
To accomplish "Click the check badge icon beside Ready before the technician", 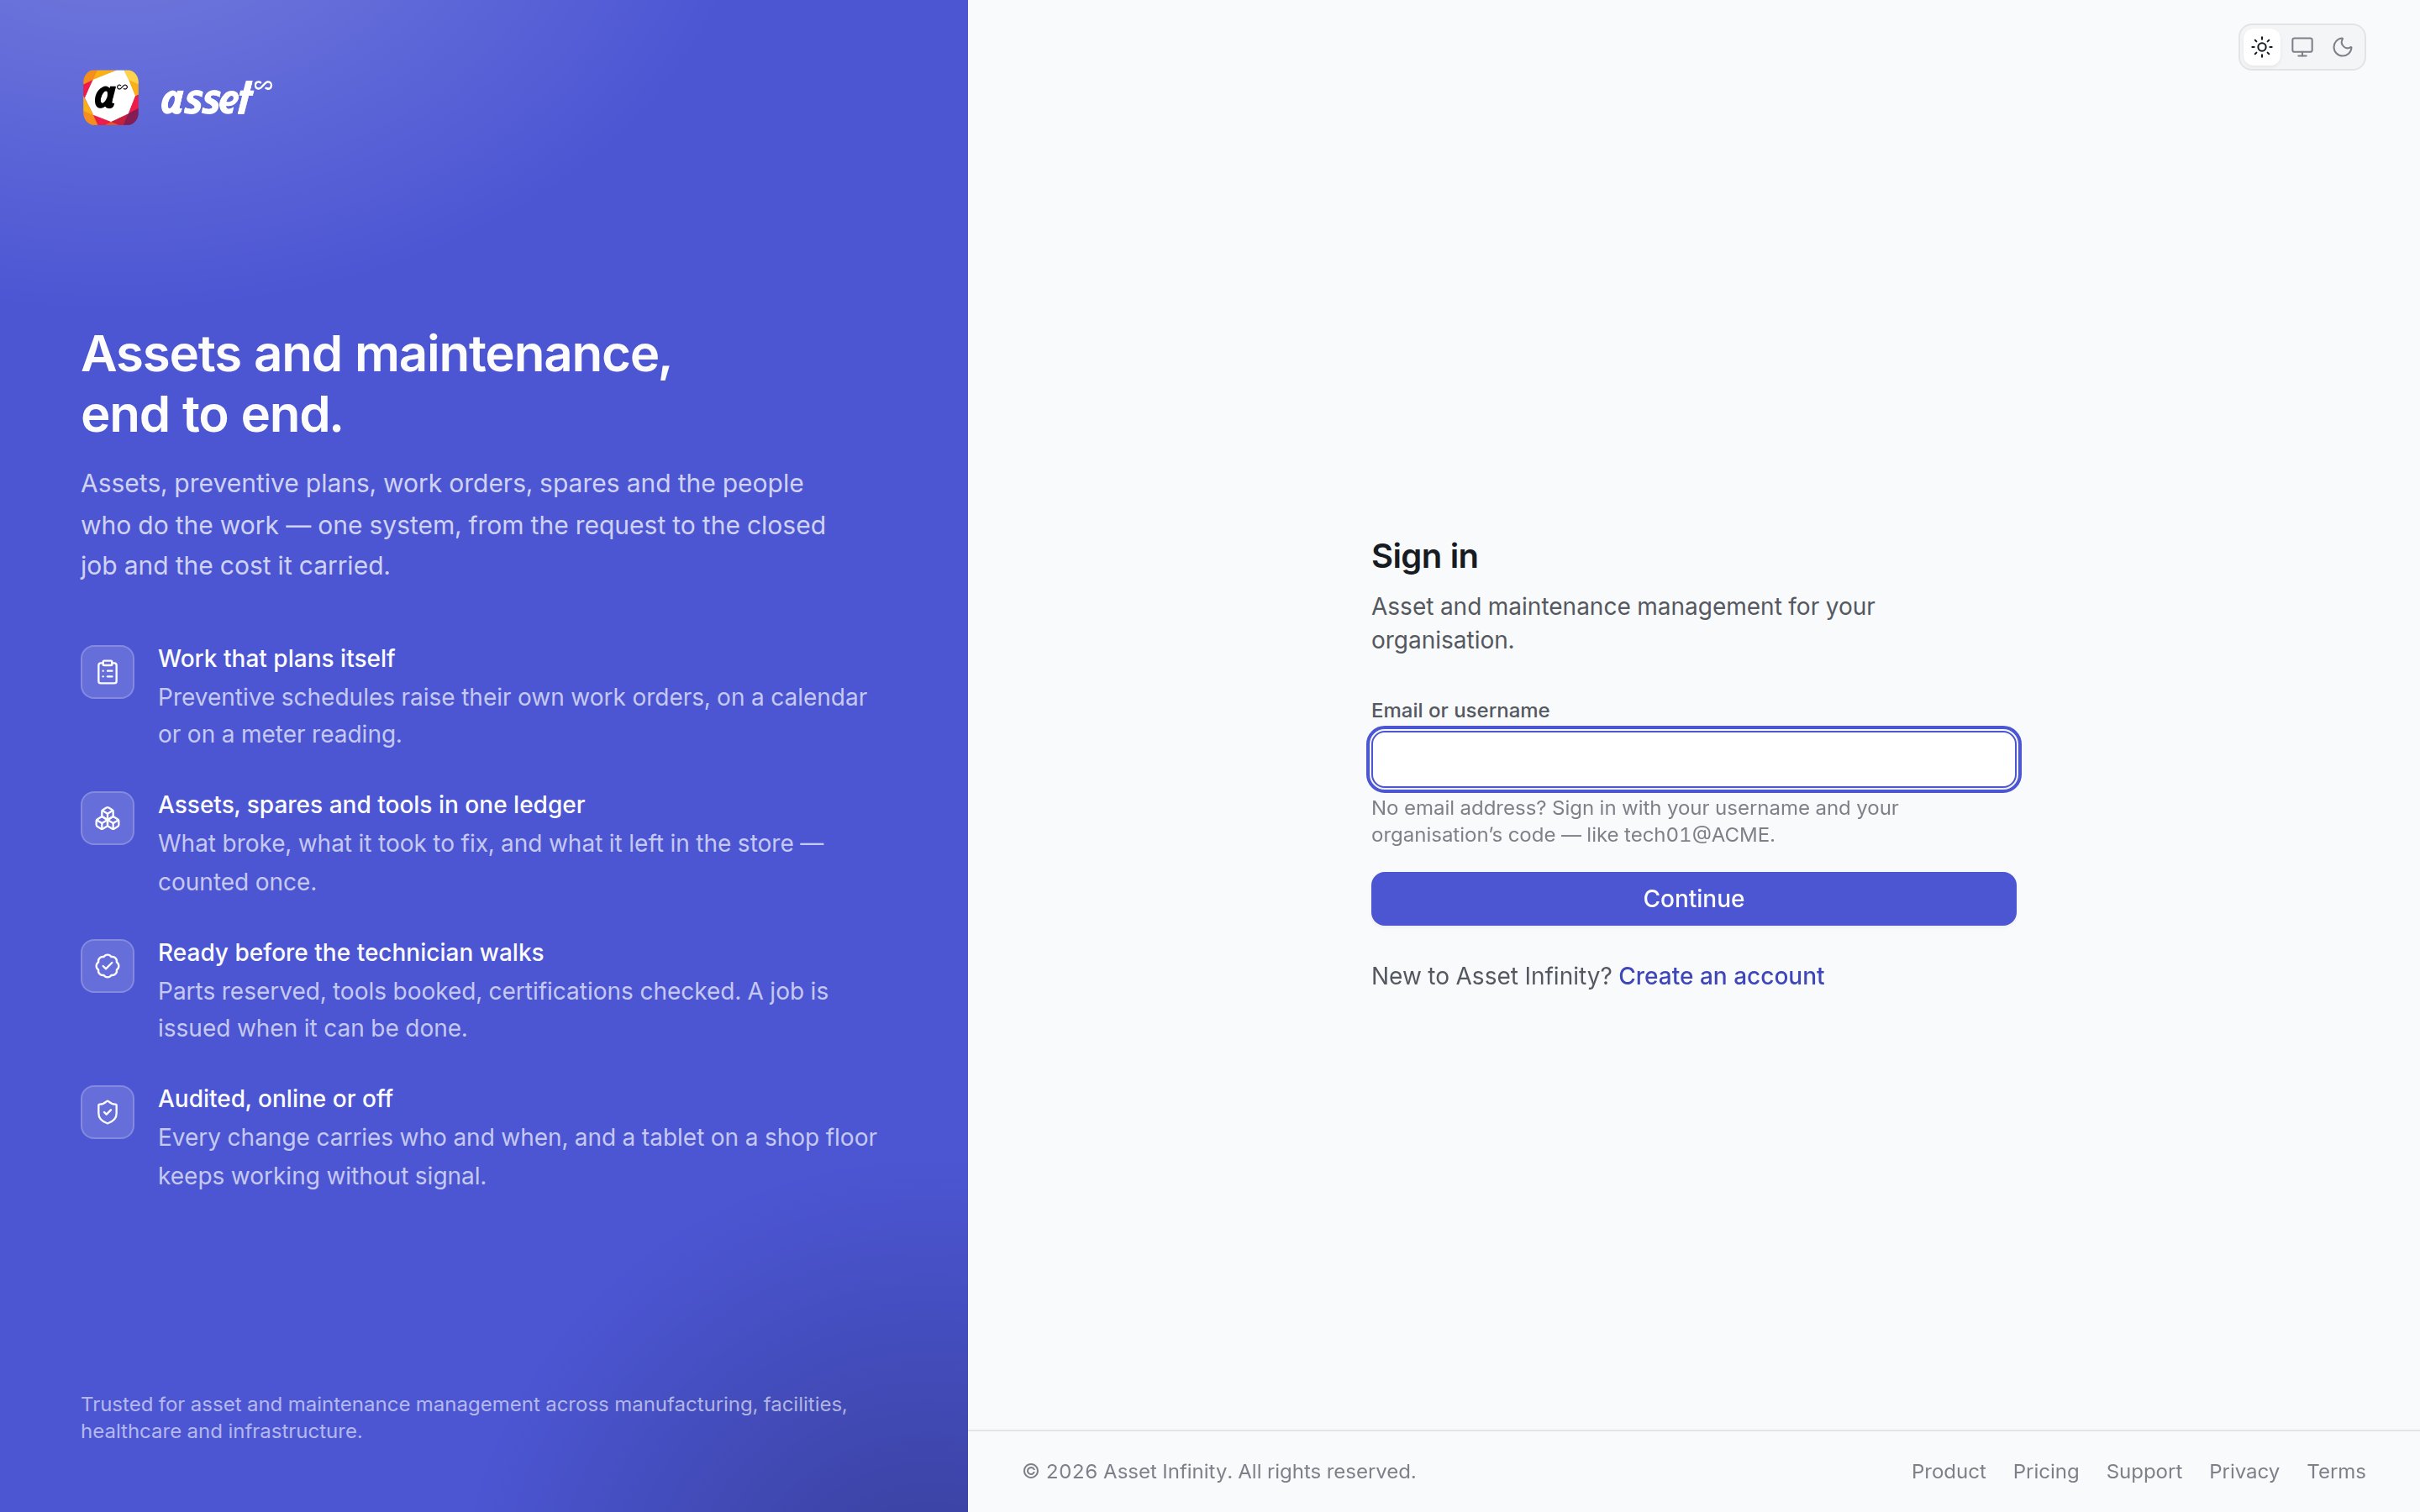I will click(x=108, y=966).
